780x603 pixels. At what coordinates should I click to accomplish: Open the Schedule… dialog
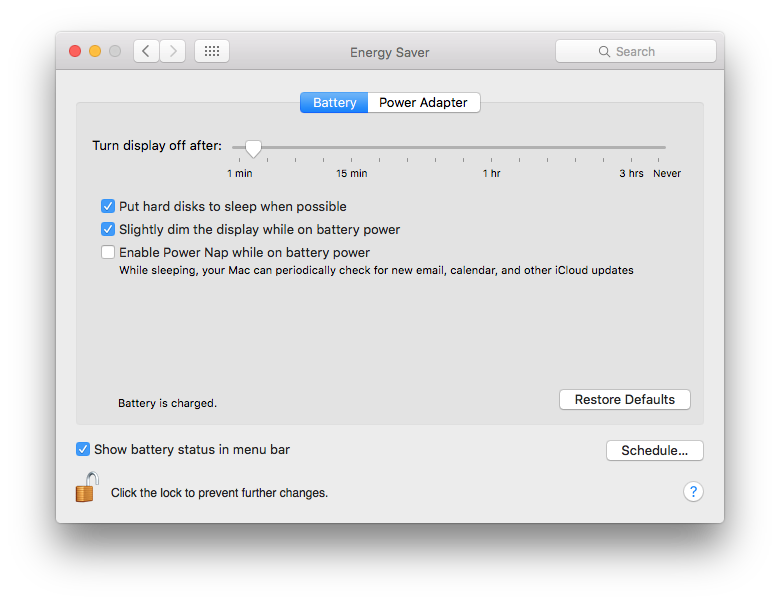point(655,450)
